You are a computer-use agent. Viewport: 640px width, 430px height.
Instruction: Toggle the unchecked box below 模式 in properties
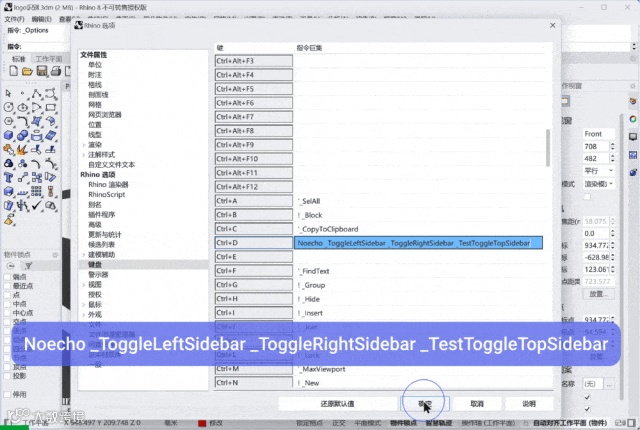[x=587, y=197]
